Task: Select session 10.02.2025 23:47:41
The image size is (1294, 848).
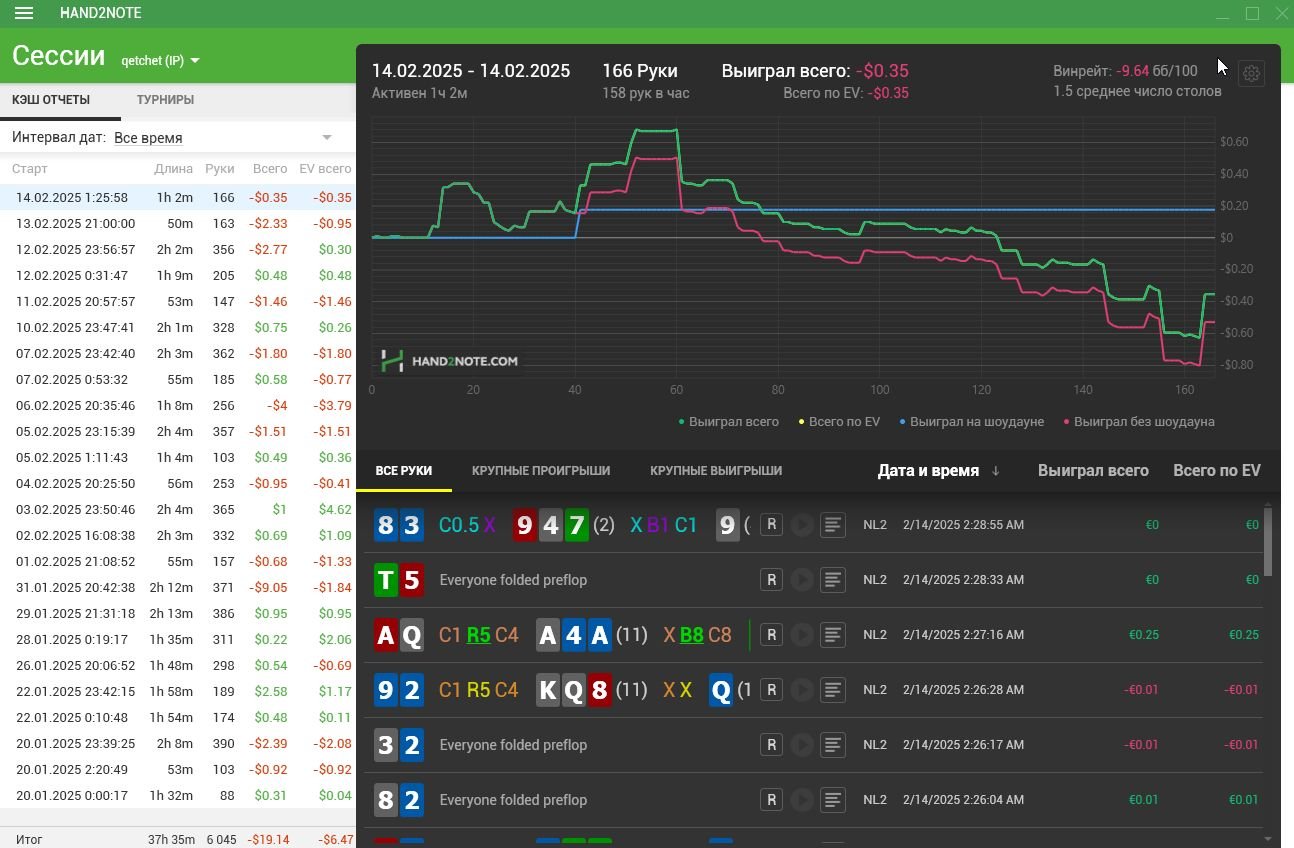Action: click(178, 328)
